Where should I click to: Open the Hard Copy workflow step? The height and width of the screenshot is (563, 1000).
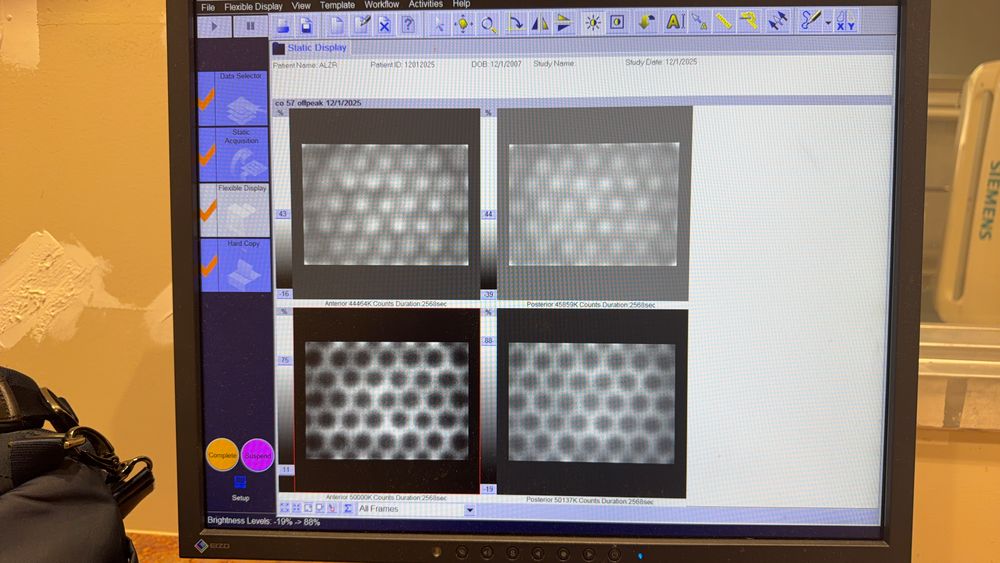pos(235,265)
